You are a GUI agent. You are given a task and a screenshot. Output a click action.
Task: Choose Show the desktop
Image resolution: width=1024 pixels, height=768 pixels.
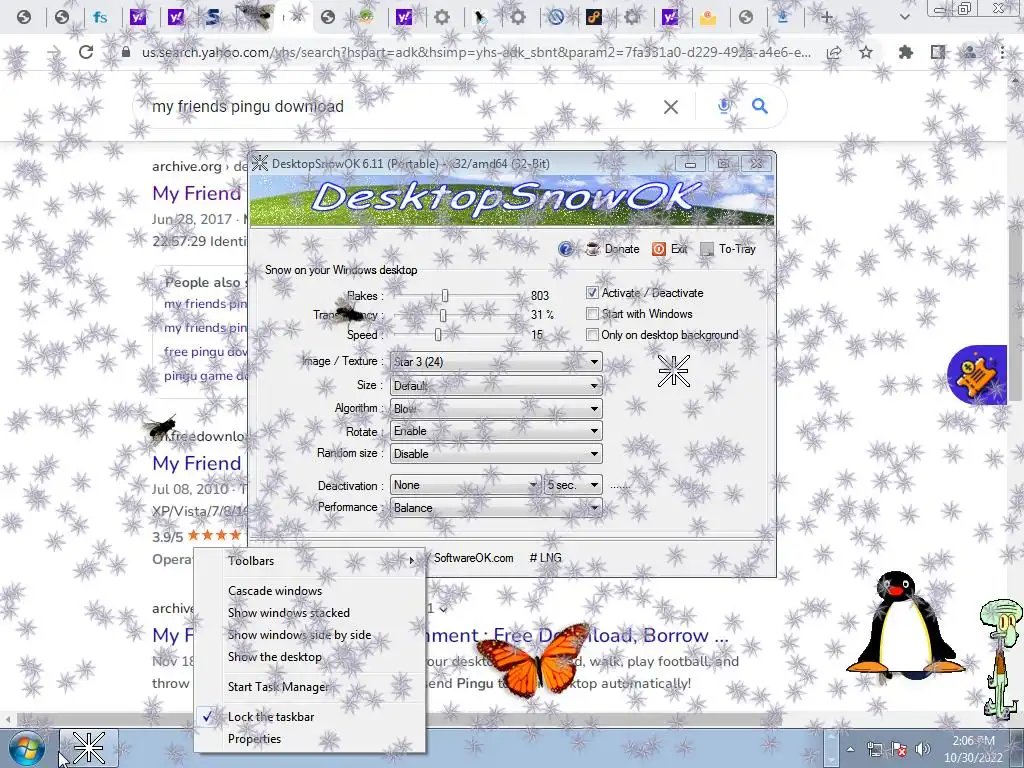[x=310, y=657]
